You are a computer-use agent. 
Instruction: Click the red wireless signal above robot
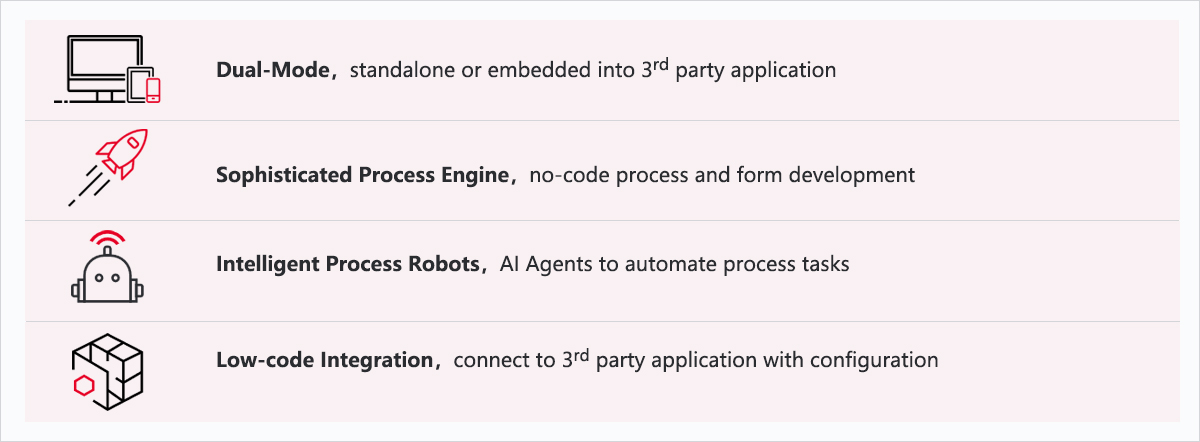[107, 239]
